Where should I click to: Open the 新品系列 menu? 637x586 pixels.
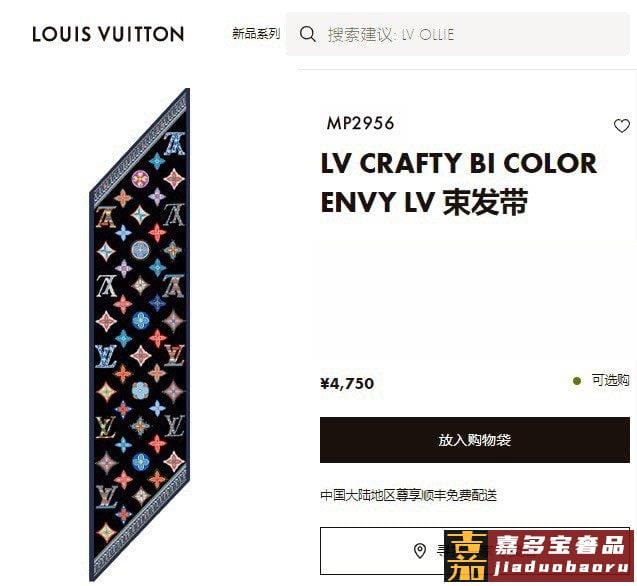[x=256, y=34]
